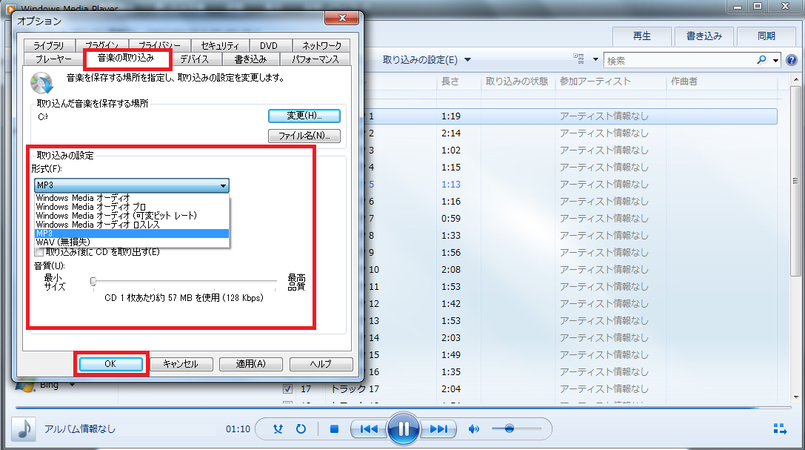Viewport: 805px width, 450px height.
Task: Open the パフォーマンス options tab
Action: click(x=315, y=59)
